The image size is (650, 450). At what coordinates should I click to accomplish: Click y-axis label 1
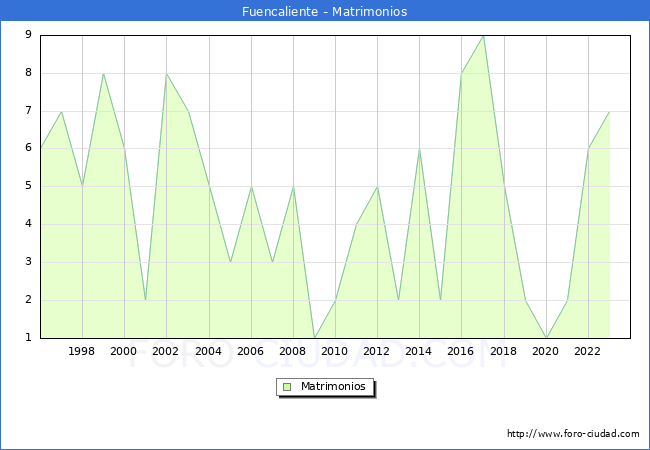pyautogui.click(x=28, y=337)
